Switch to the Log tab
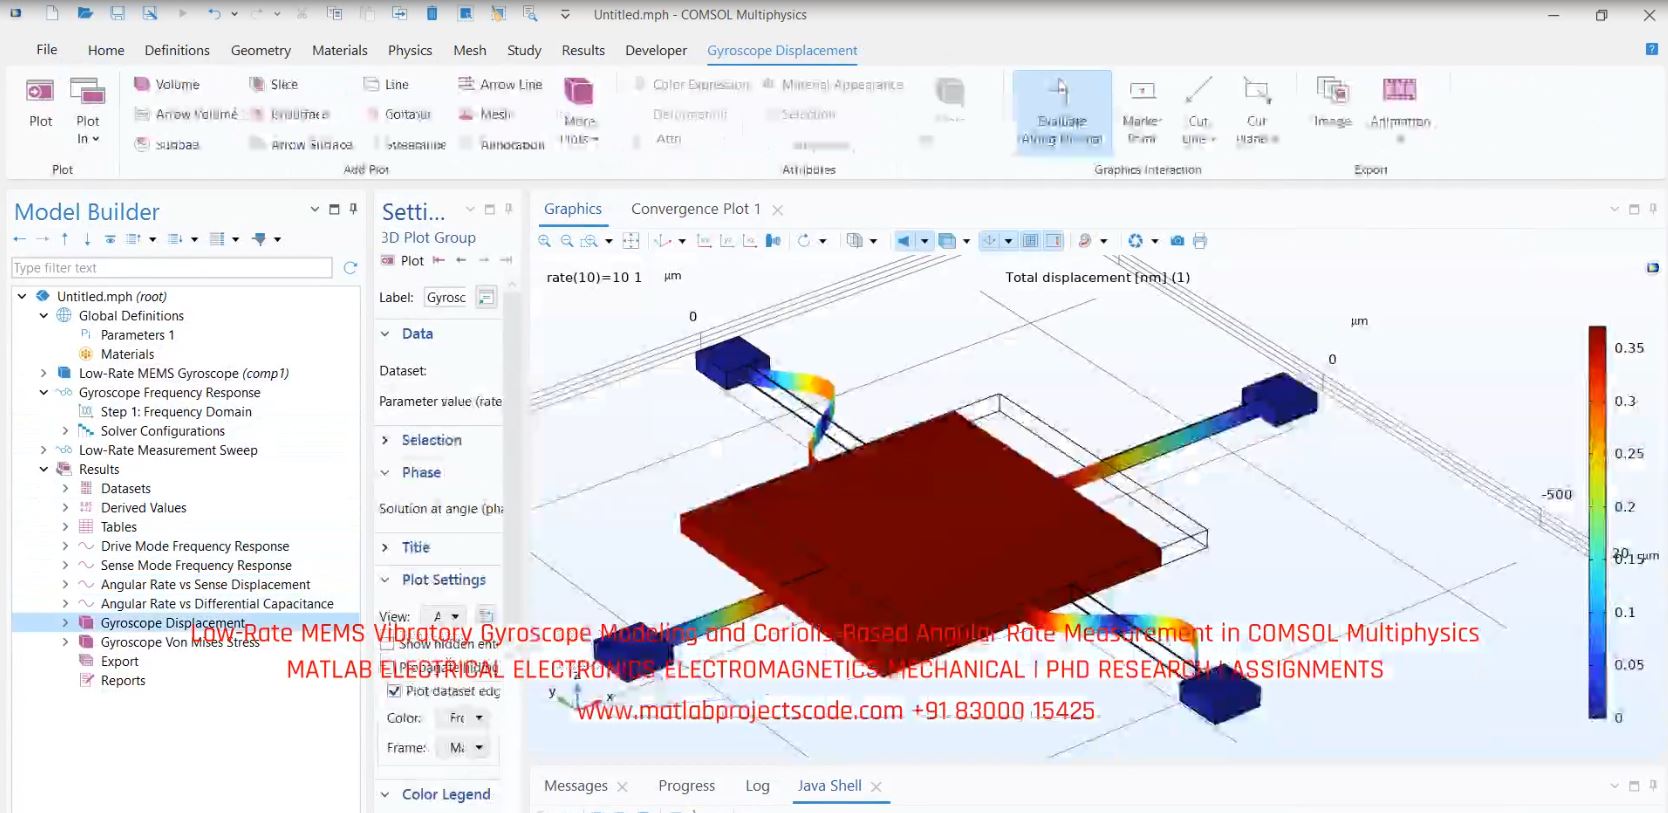Viewport: 1668px width, 813px height. click(x=757, y=786)
